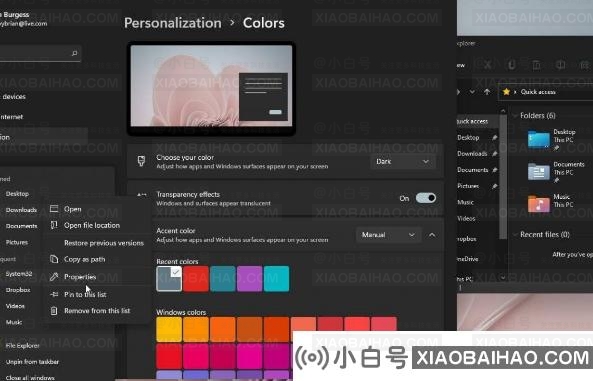Click the paintbrush icon beside Choose your color
The width and height of the screenshot is (593, 381).
(x=141, y=161)
